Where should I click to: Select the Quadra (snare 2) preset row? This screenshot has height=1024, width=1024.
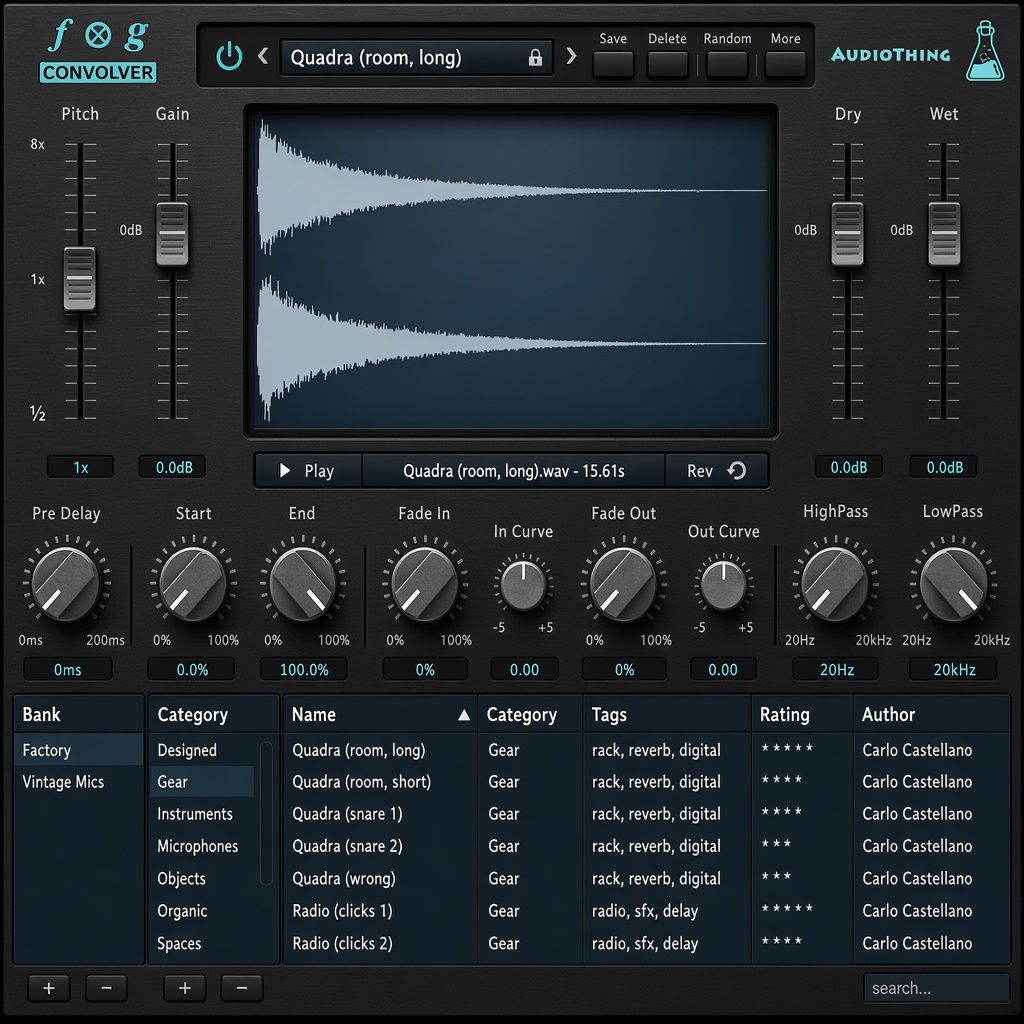647,846
